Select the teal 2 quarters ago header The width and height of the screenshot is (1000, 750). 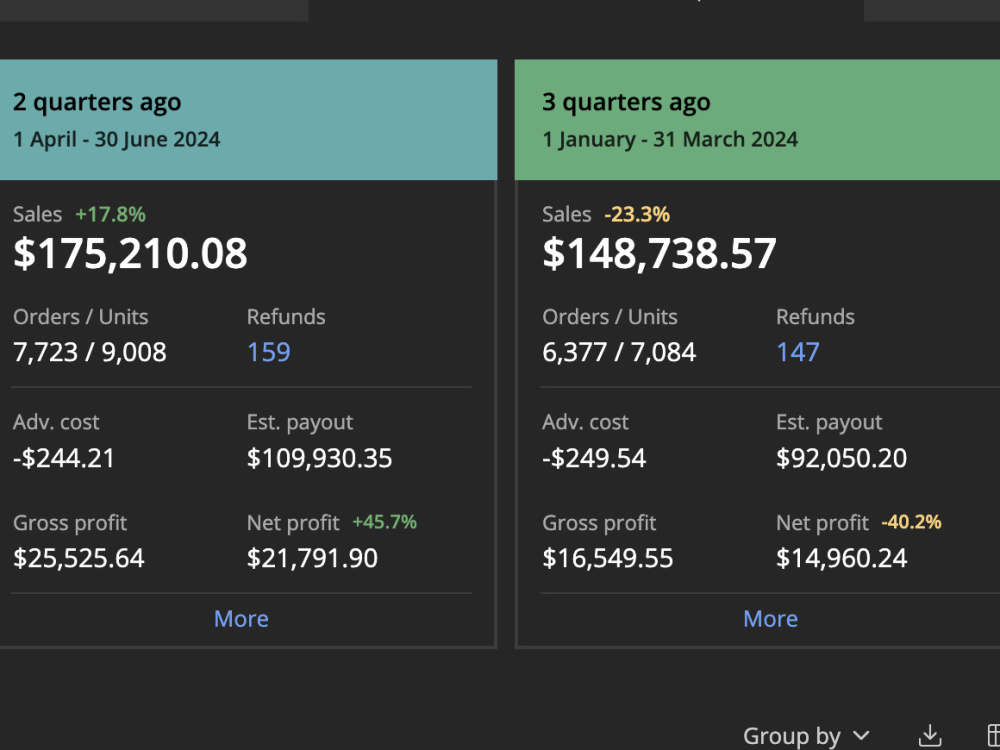[248, 120]
